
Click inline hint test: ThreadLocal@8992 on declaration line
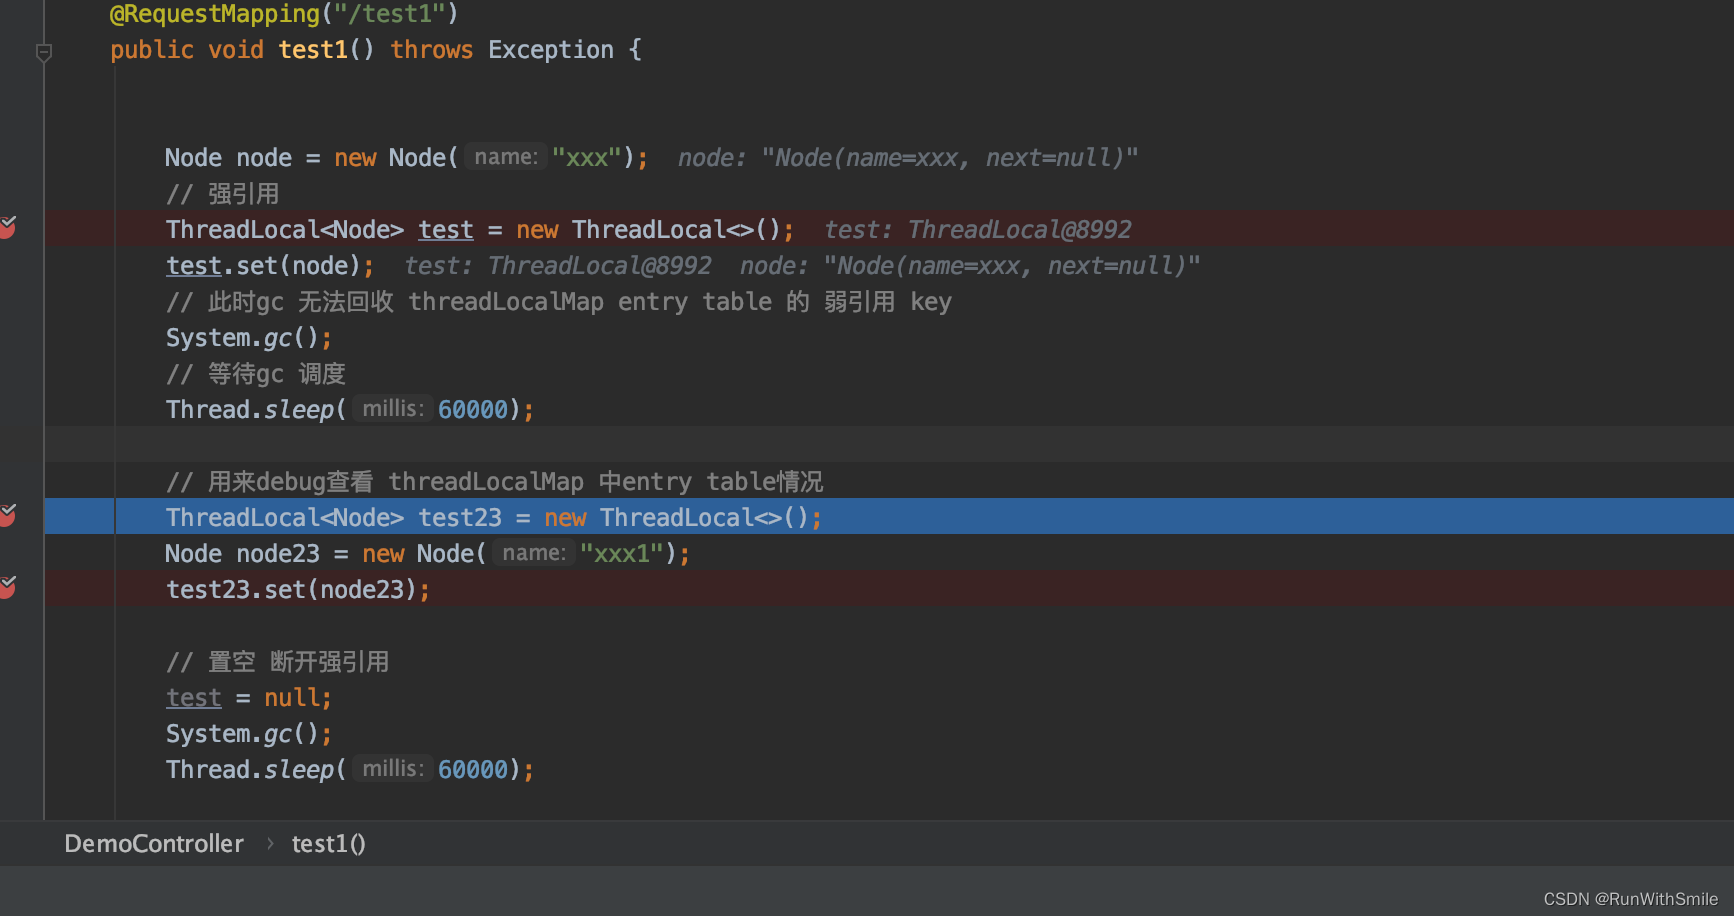[x=978, y=230]
